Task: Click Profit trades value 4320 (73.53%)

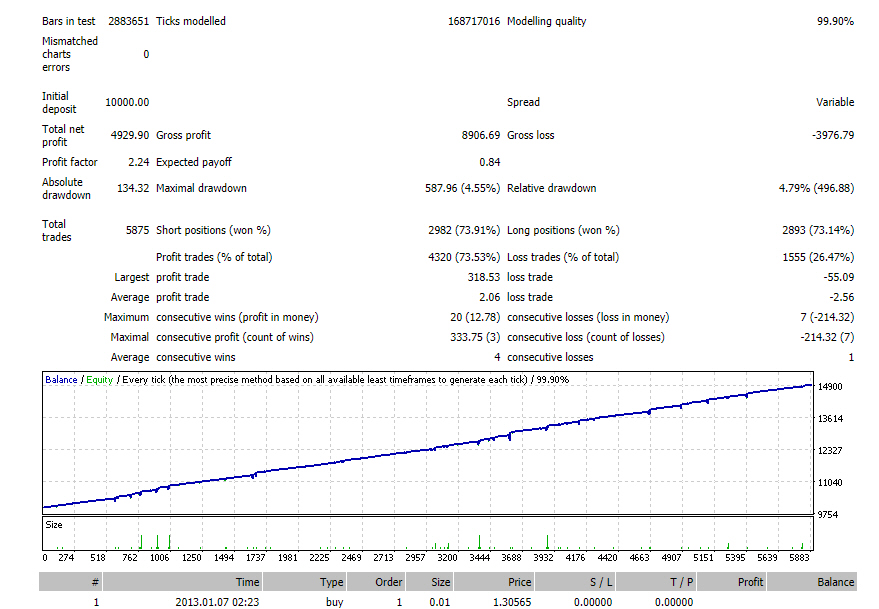Action: (464, 257)
